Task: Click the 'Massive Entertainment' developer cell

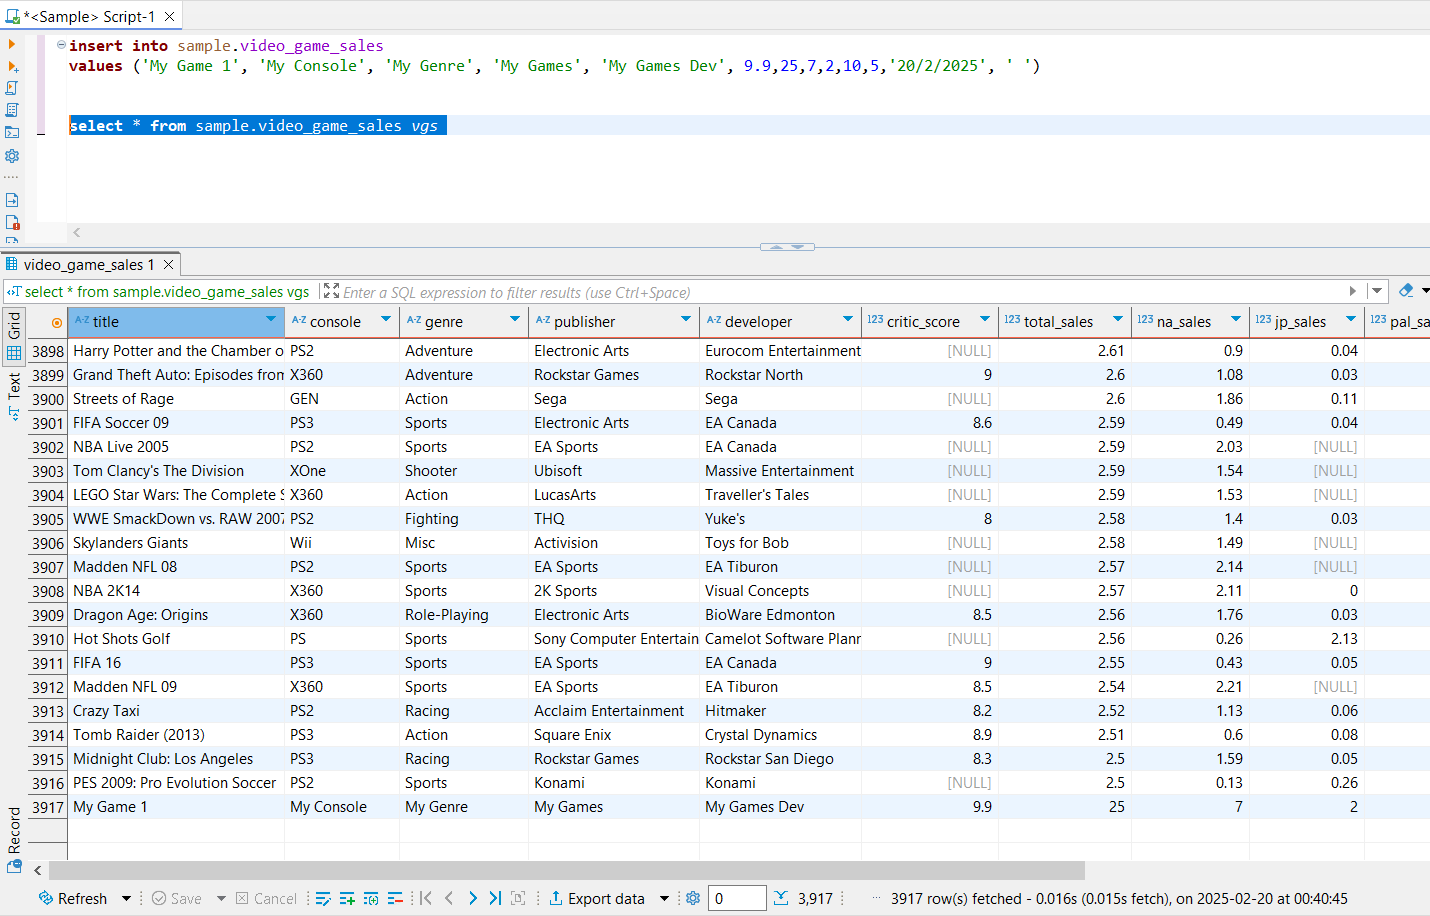Action: click(x=780, y=471)
